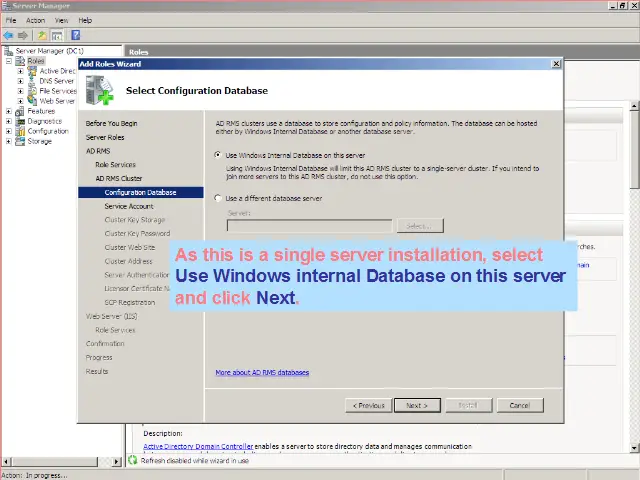The image size is (640, 480).
Task: Click the right pane scroll up arrow
Action: coord(634,106)
